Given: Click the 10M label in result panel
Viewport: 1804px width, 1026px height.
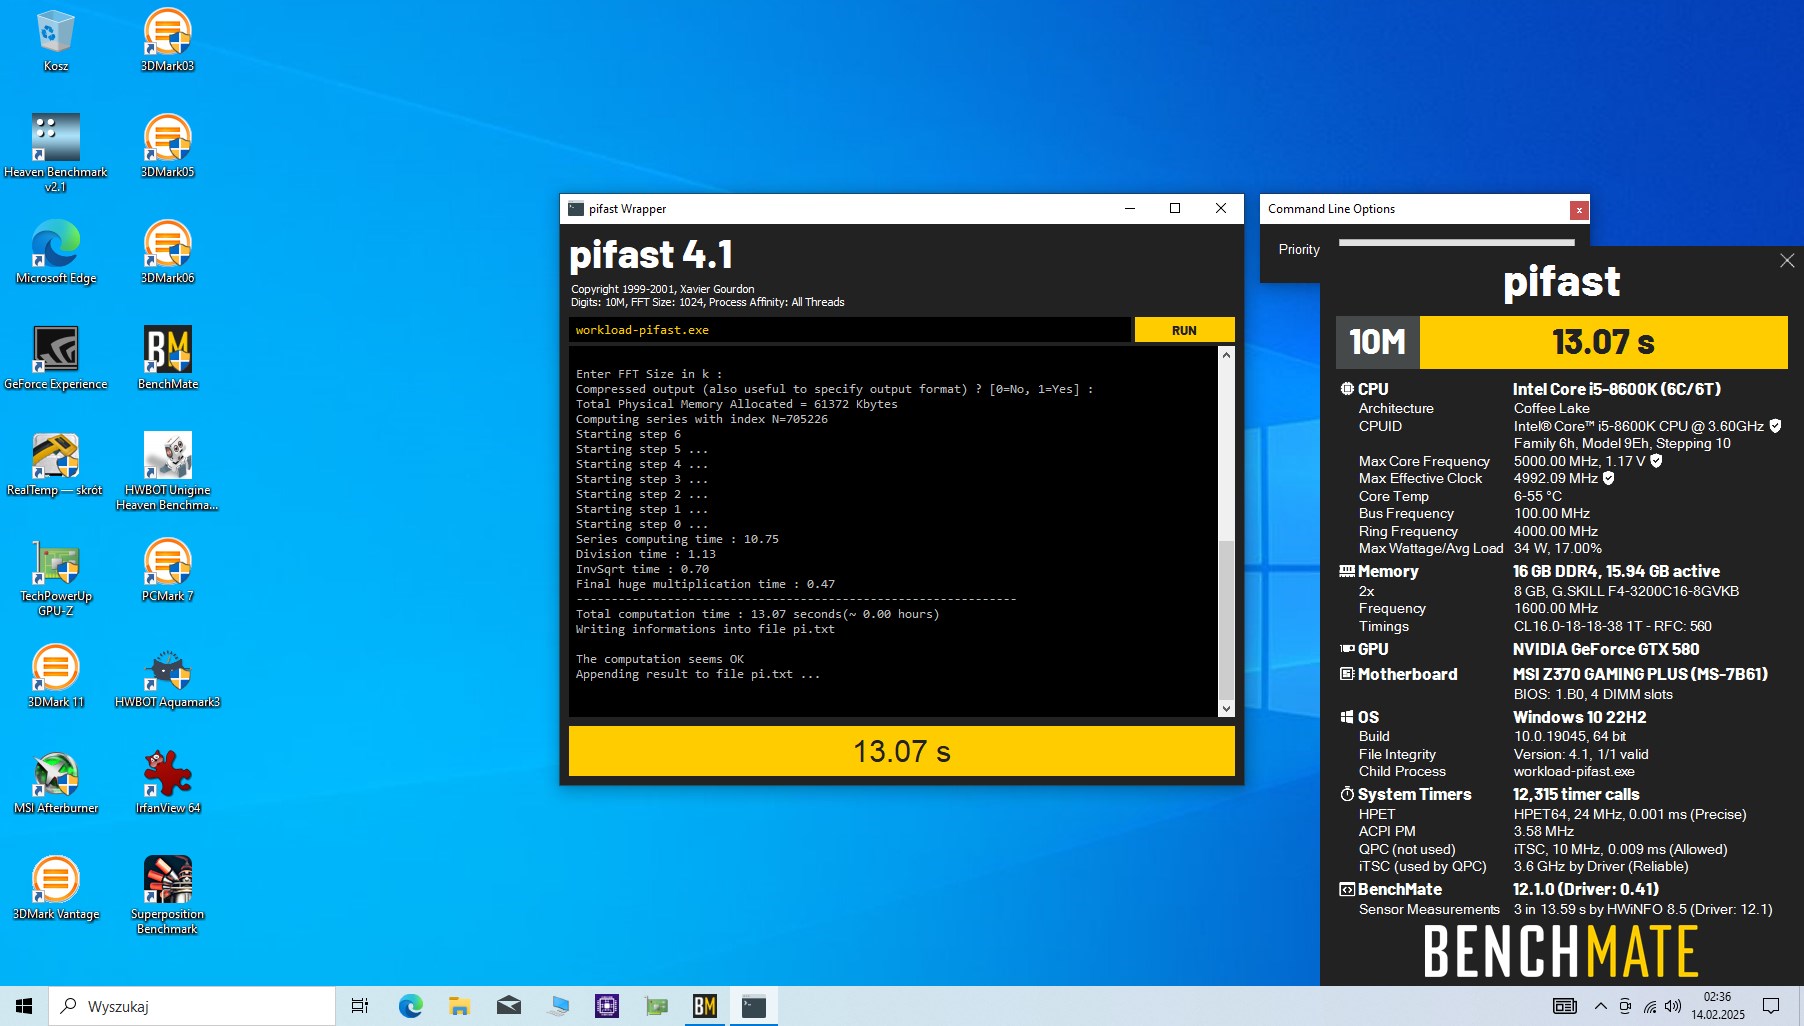Looking at the screenshot, I should [1377, 343].
